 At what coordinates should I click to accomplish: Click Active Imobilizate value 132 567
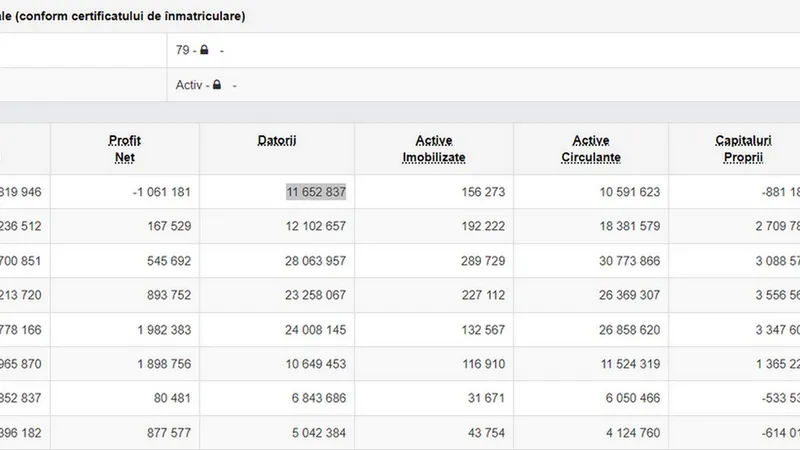coord(483,330)
